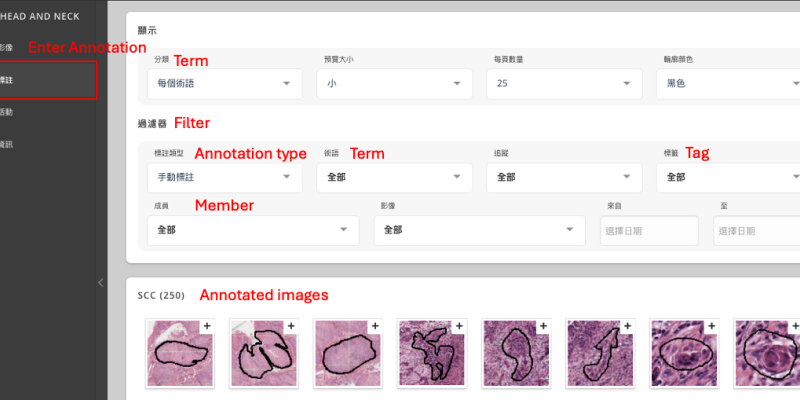The height and width of the screenshot is (400, 800).
Task: Click the plus icon on second SCC thumbnail
Action: 291,326
